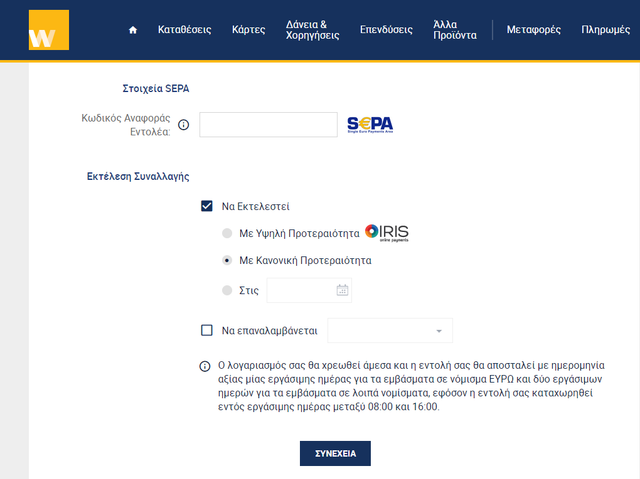The width and height of the screenshot is (640, 479).
Task: Click the info icon beside Κωδικός Αναφοράς Εντολέα
Action: coord(184,125)
